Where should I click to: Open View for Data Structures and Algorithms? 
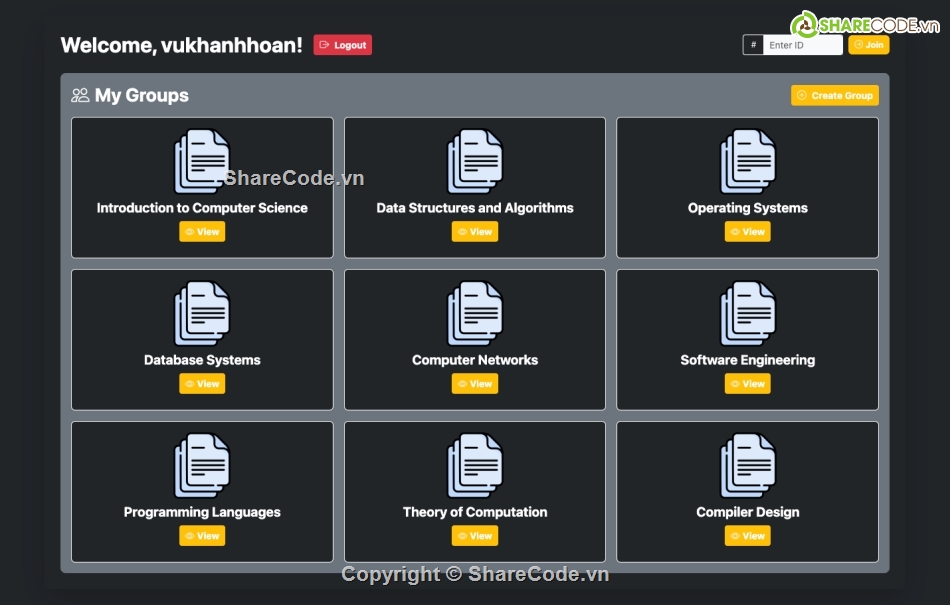475,232
